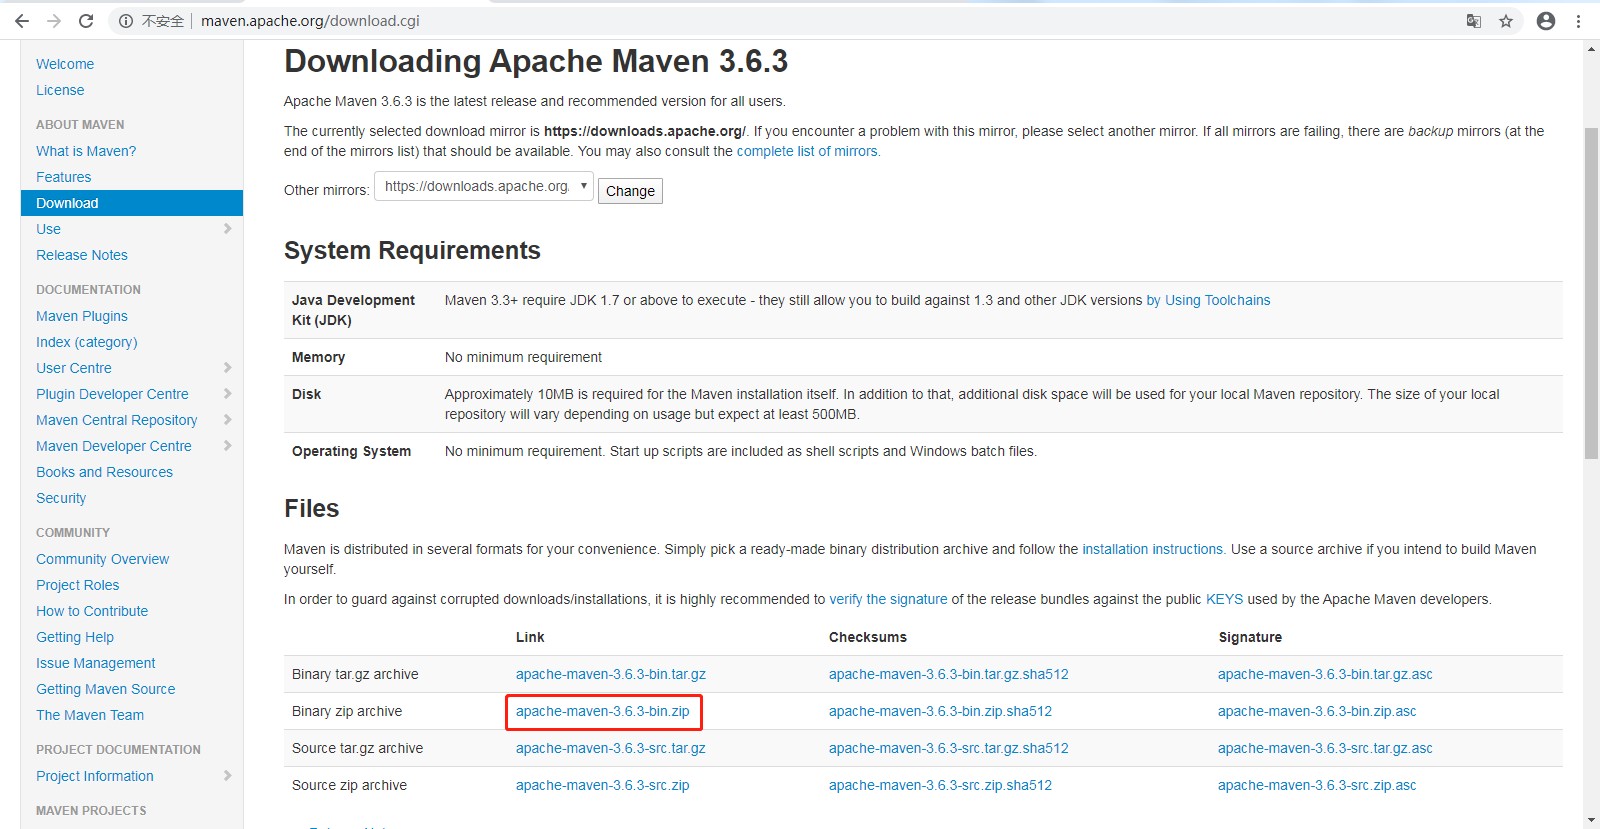Screen dimensions: 1600x829
Task: Click the scrollbar up arrow
Action: point(1591,49)
